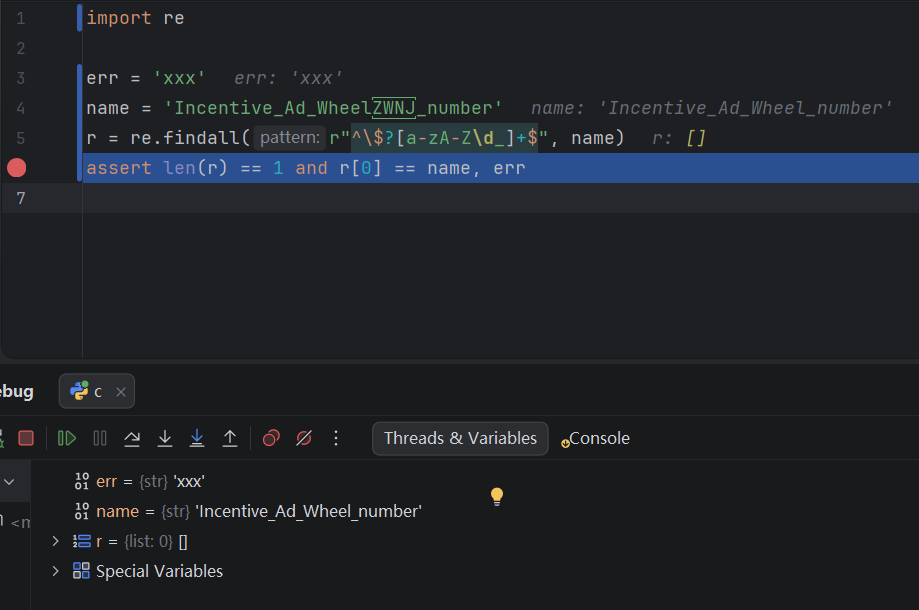The height and width of the screenshot is (610, 919).
Task: Step into my code only
Action: pyautogui.click(x=197, y=438)
